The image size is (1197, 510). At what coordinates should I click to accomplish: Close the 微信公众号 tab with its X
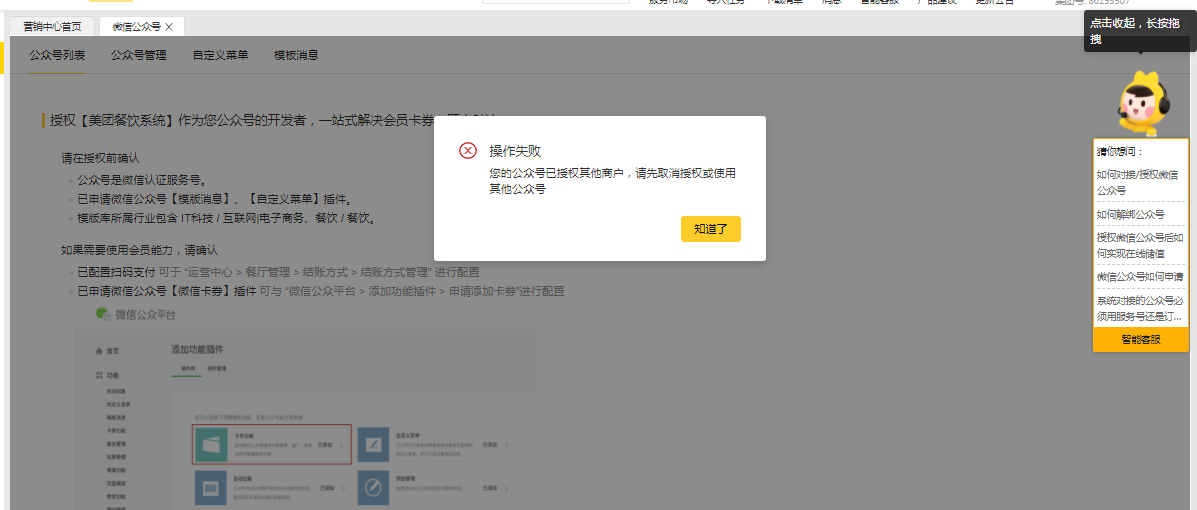click(169, 27)
